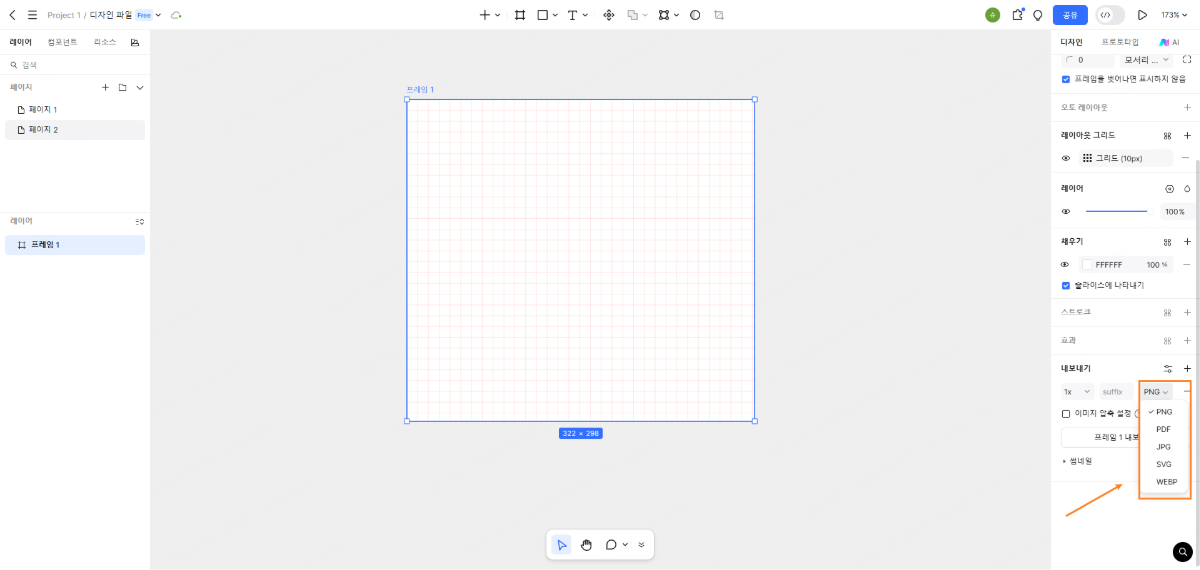Toggle visibility of the layout grid

pyautogui.click(x=1066, y=158)
